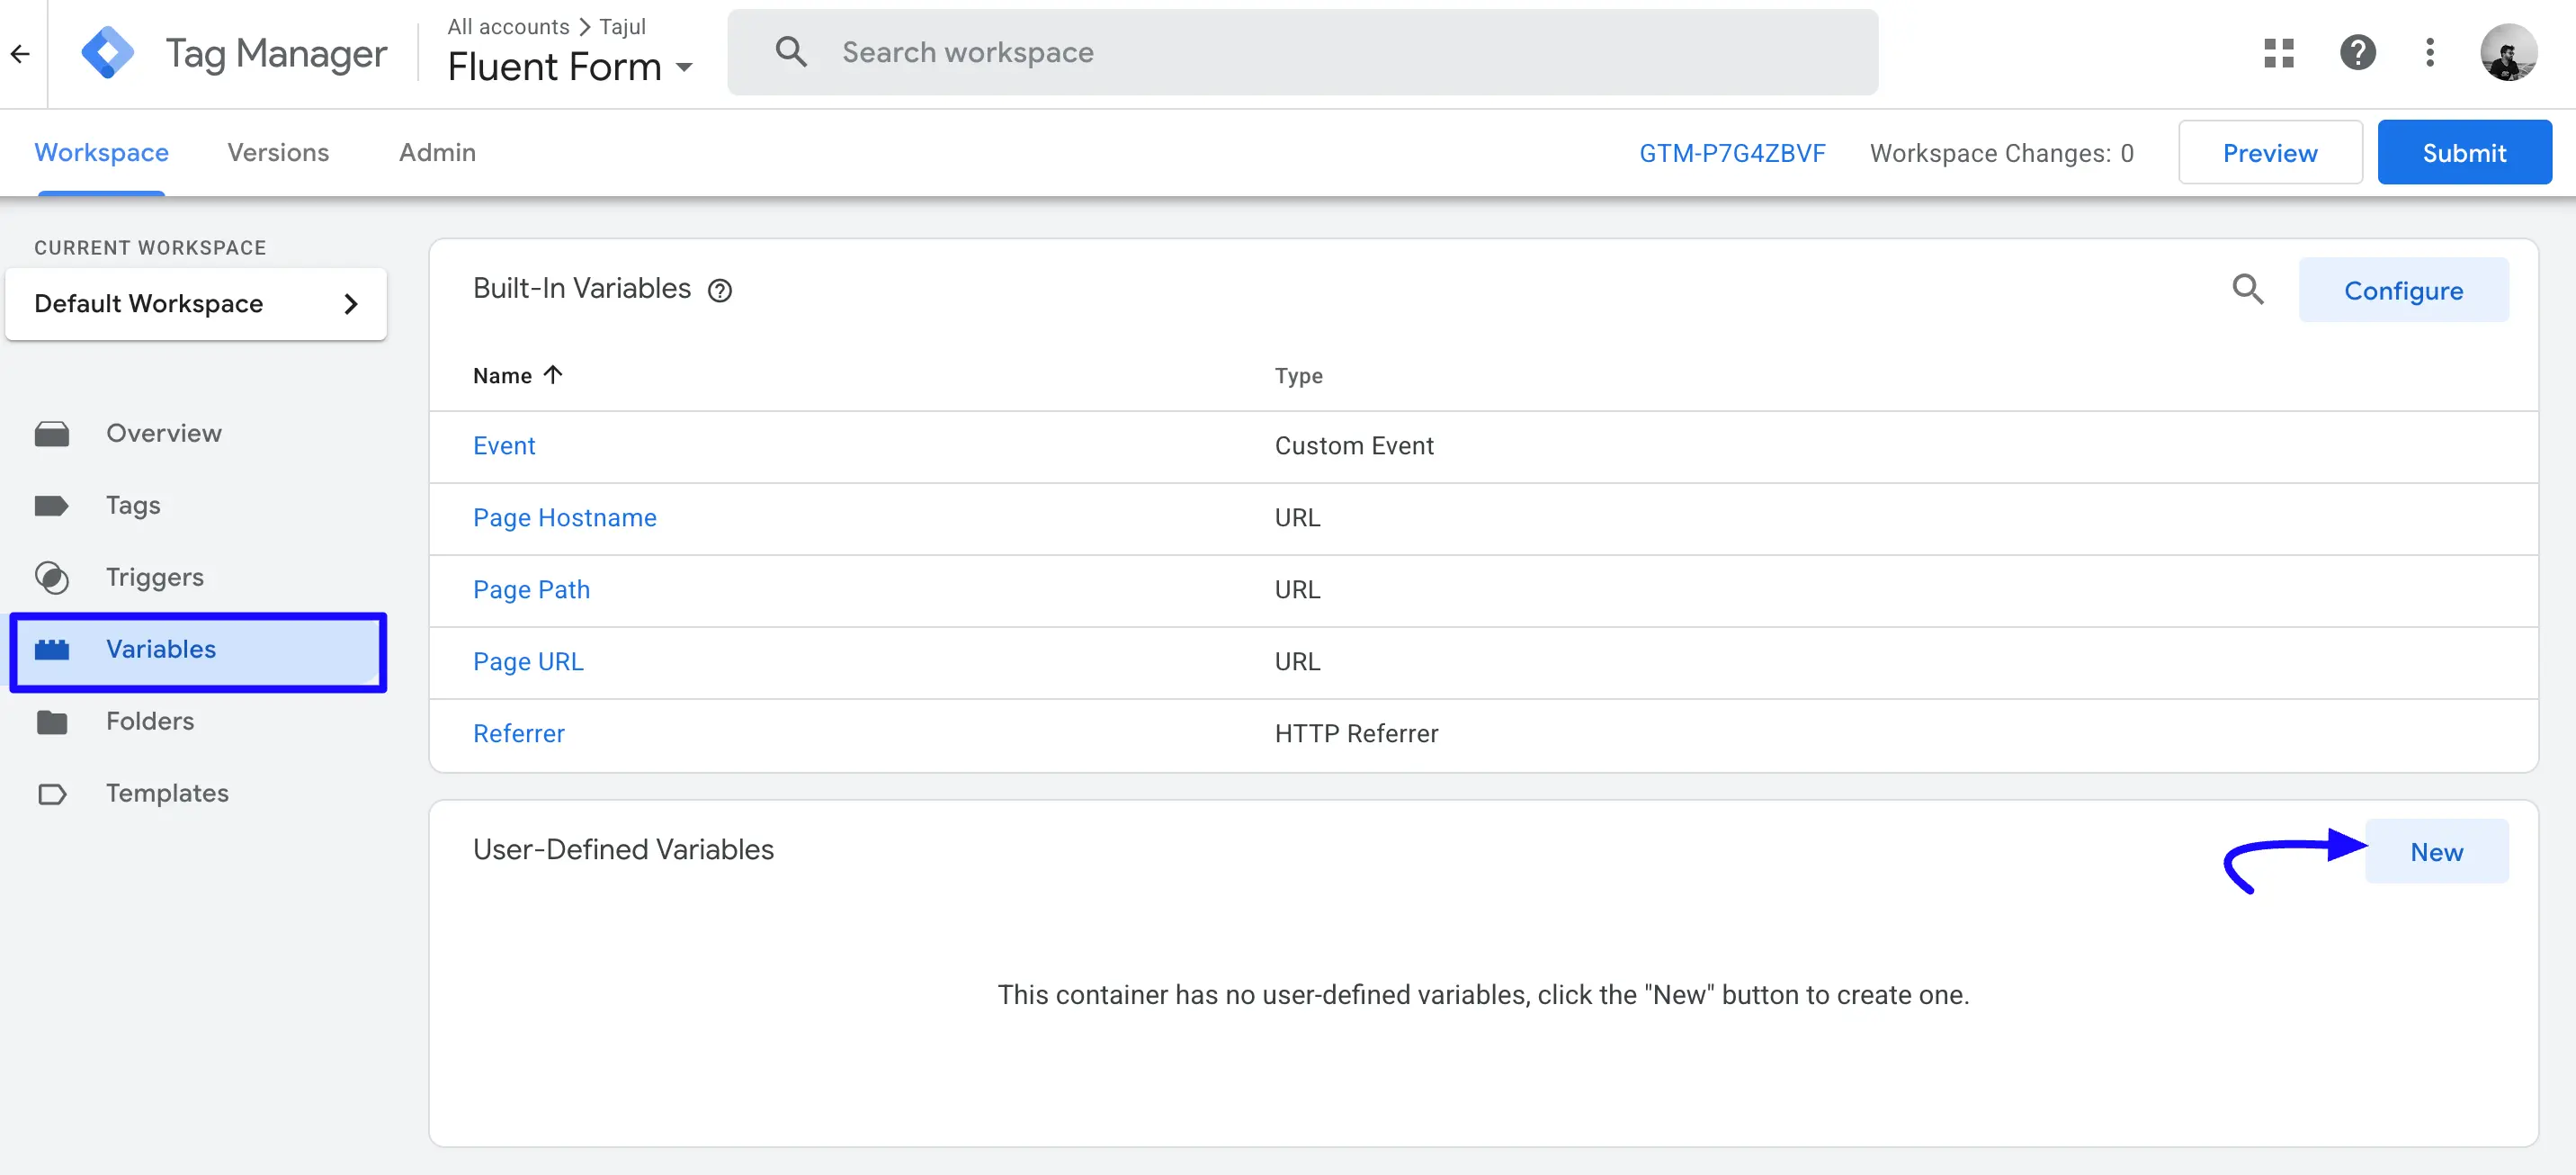Focus the Search workspace input field
The width and height of the screenshot is (2576, 1175).
point(1302,52)
